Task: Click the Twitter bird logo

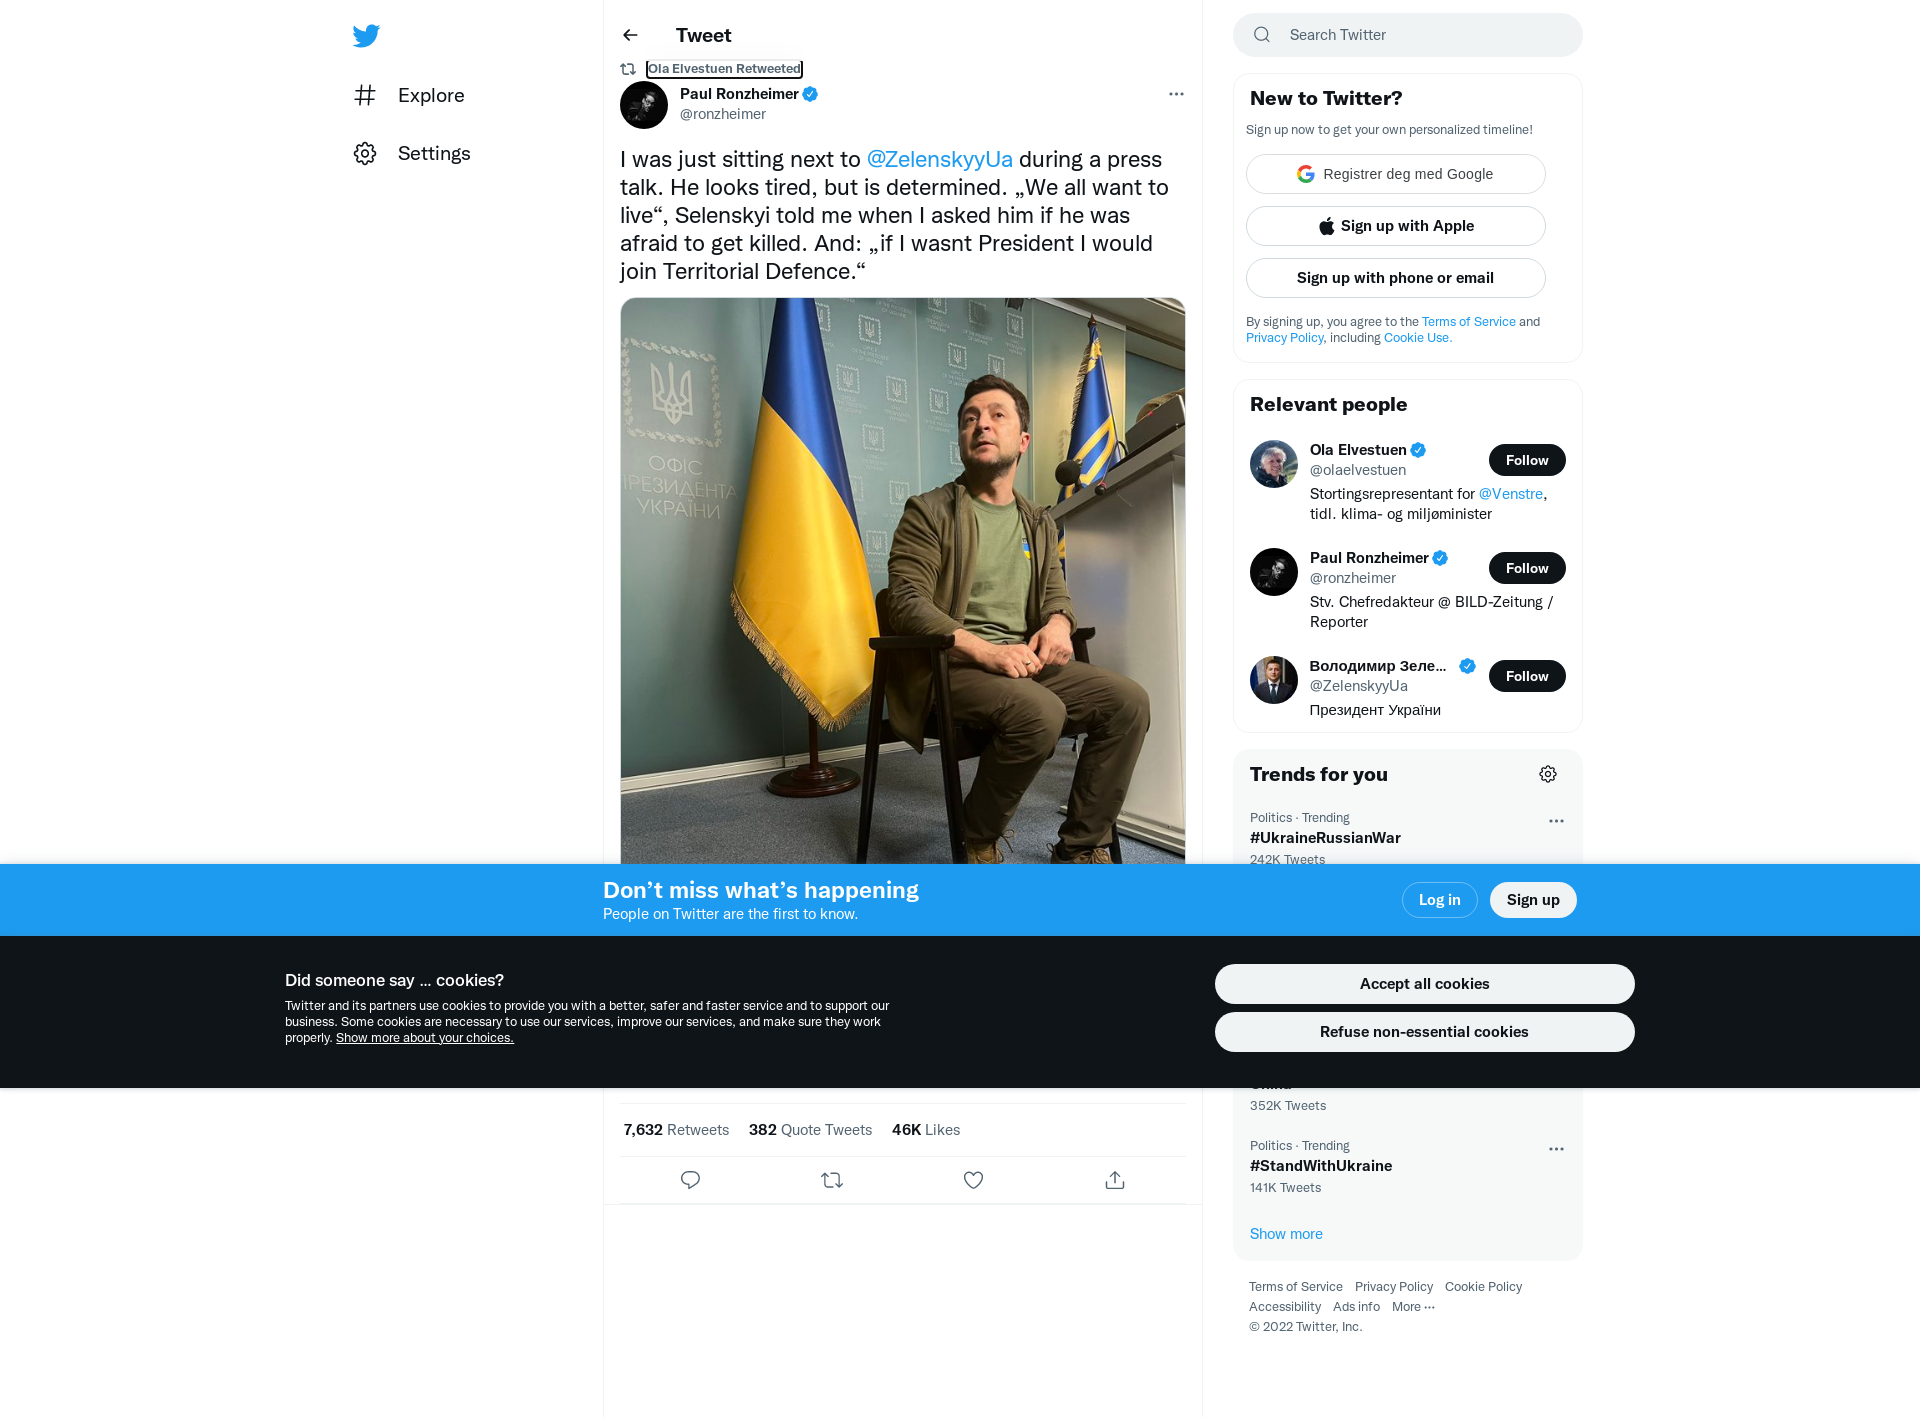Action: click(x=366, y=36)
